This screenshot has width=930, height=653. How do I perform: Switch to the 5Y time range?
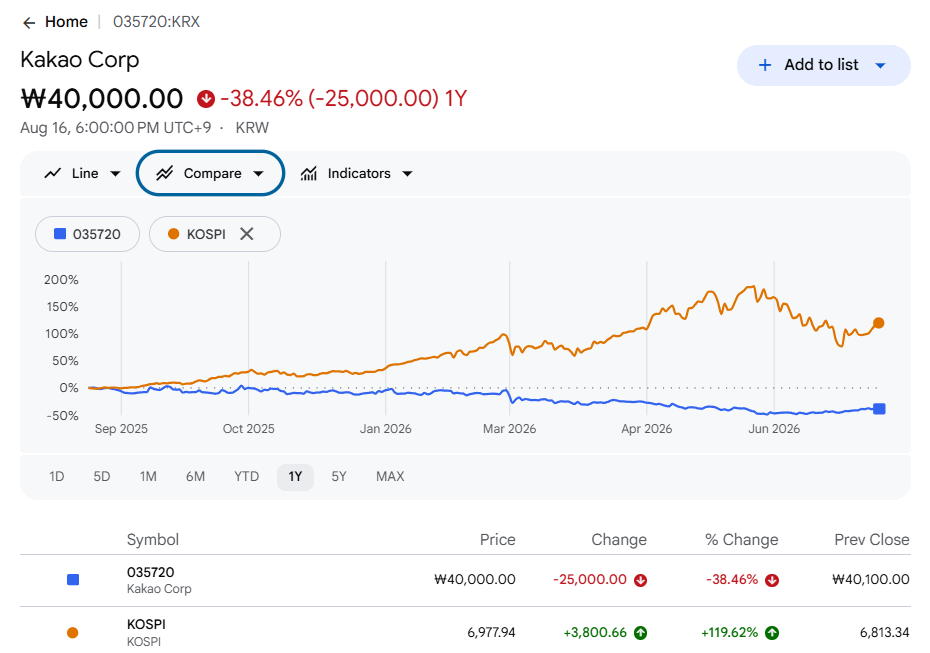[x=339, y=477]
